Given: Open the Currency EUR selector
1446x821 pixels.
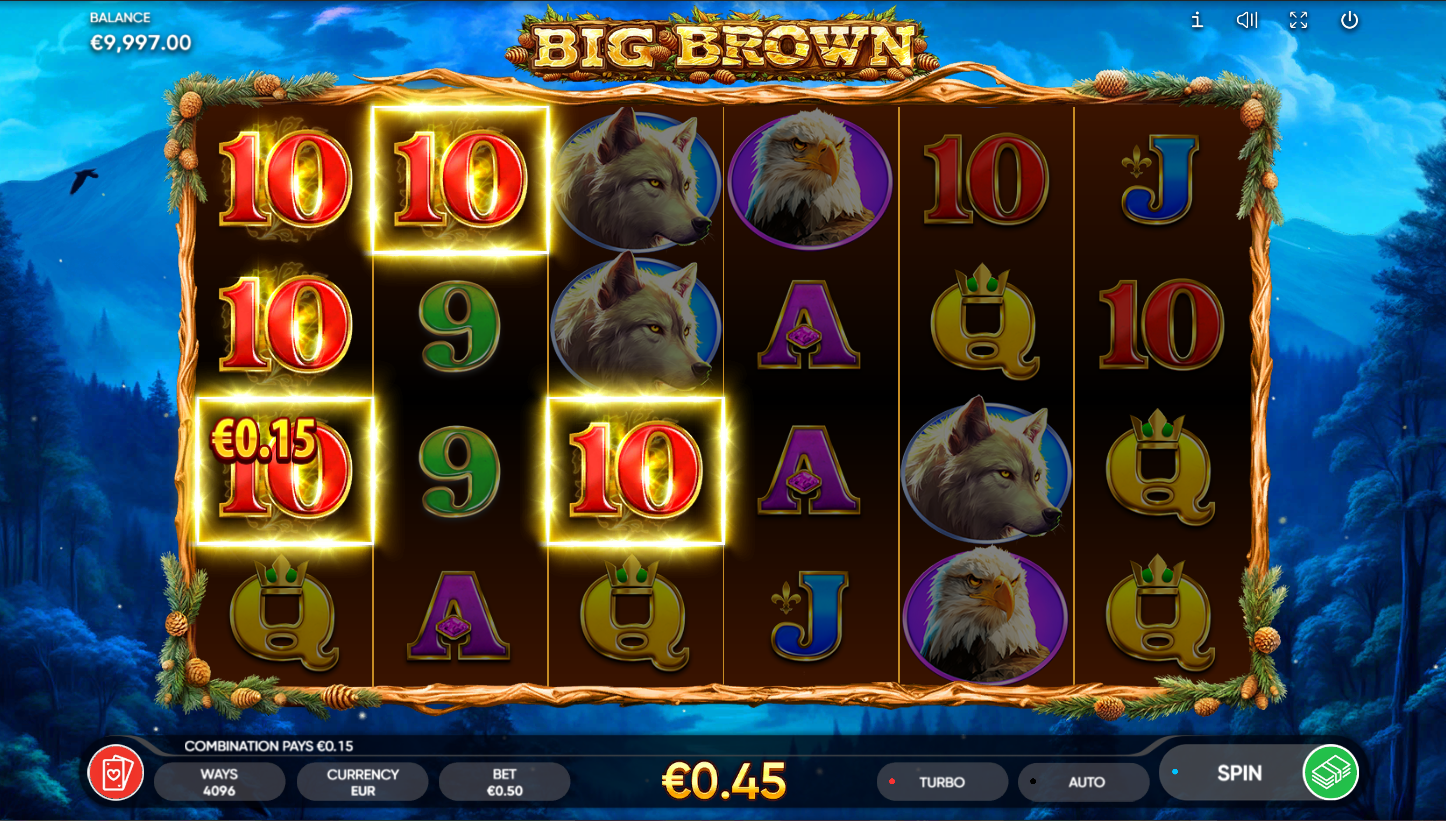Looking at the screenshot, I should coord(363,782).
